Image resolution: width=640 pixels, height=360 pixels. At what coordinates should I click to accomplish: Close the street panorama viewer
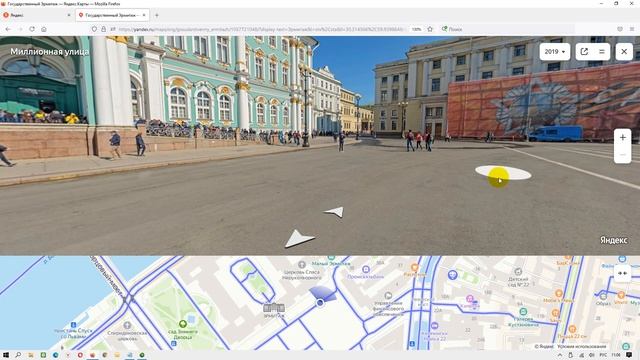point(624,52)
